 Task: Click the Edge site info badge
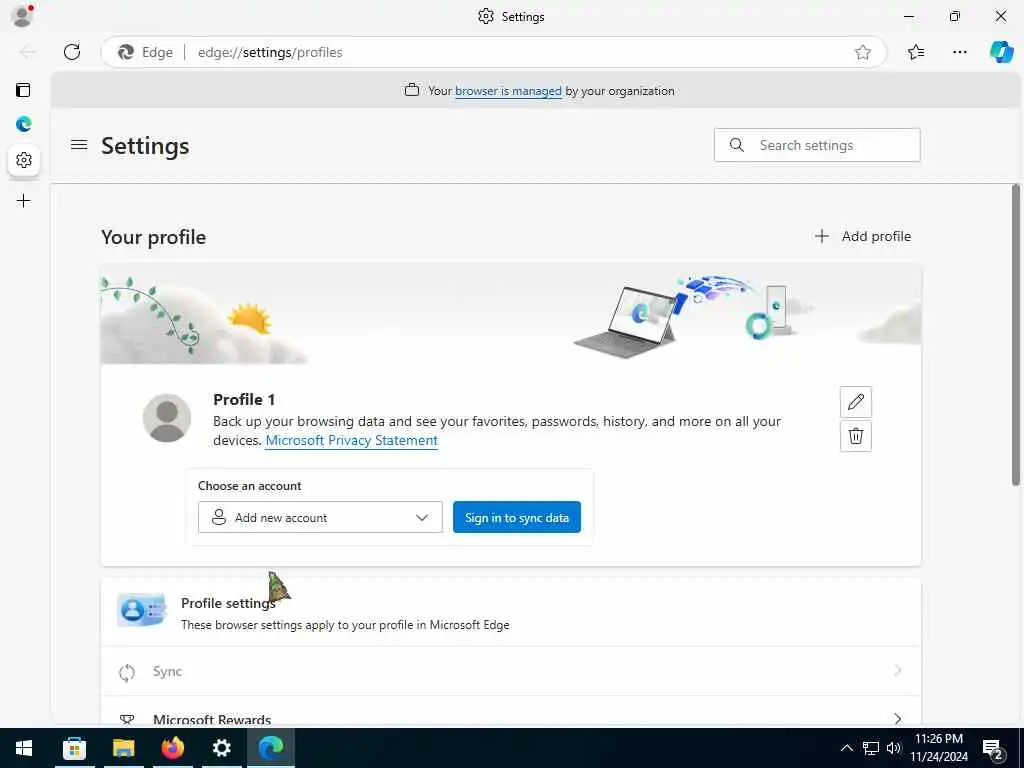(x=145, y=52)
